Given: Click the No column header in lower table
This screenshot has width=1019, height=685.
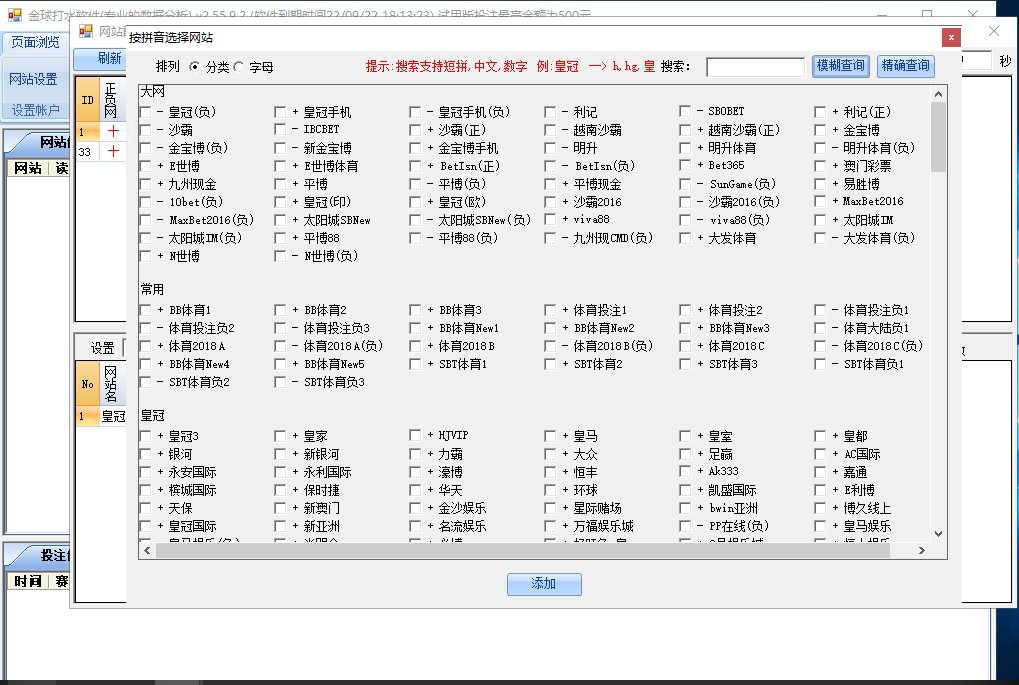Looking at the screenshot, I should click(88, 384).
